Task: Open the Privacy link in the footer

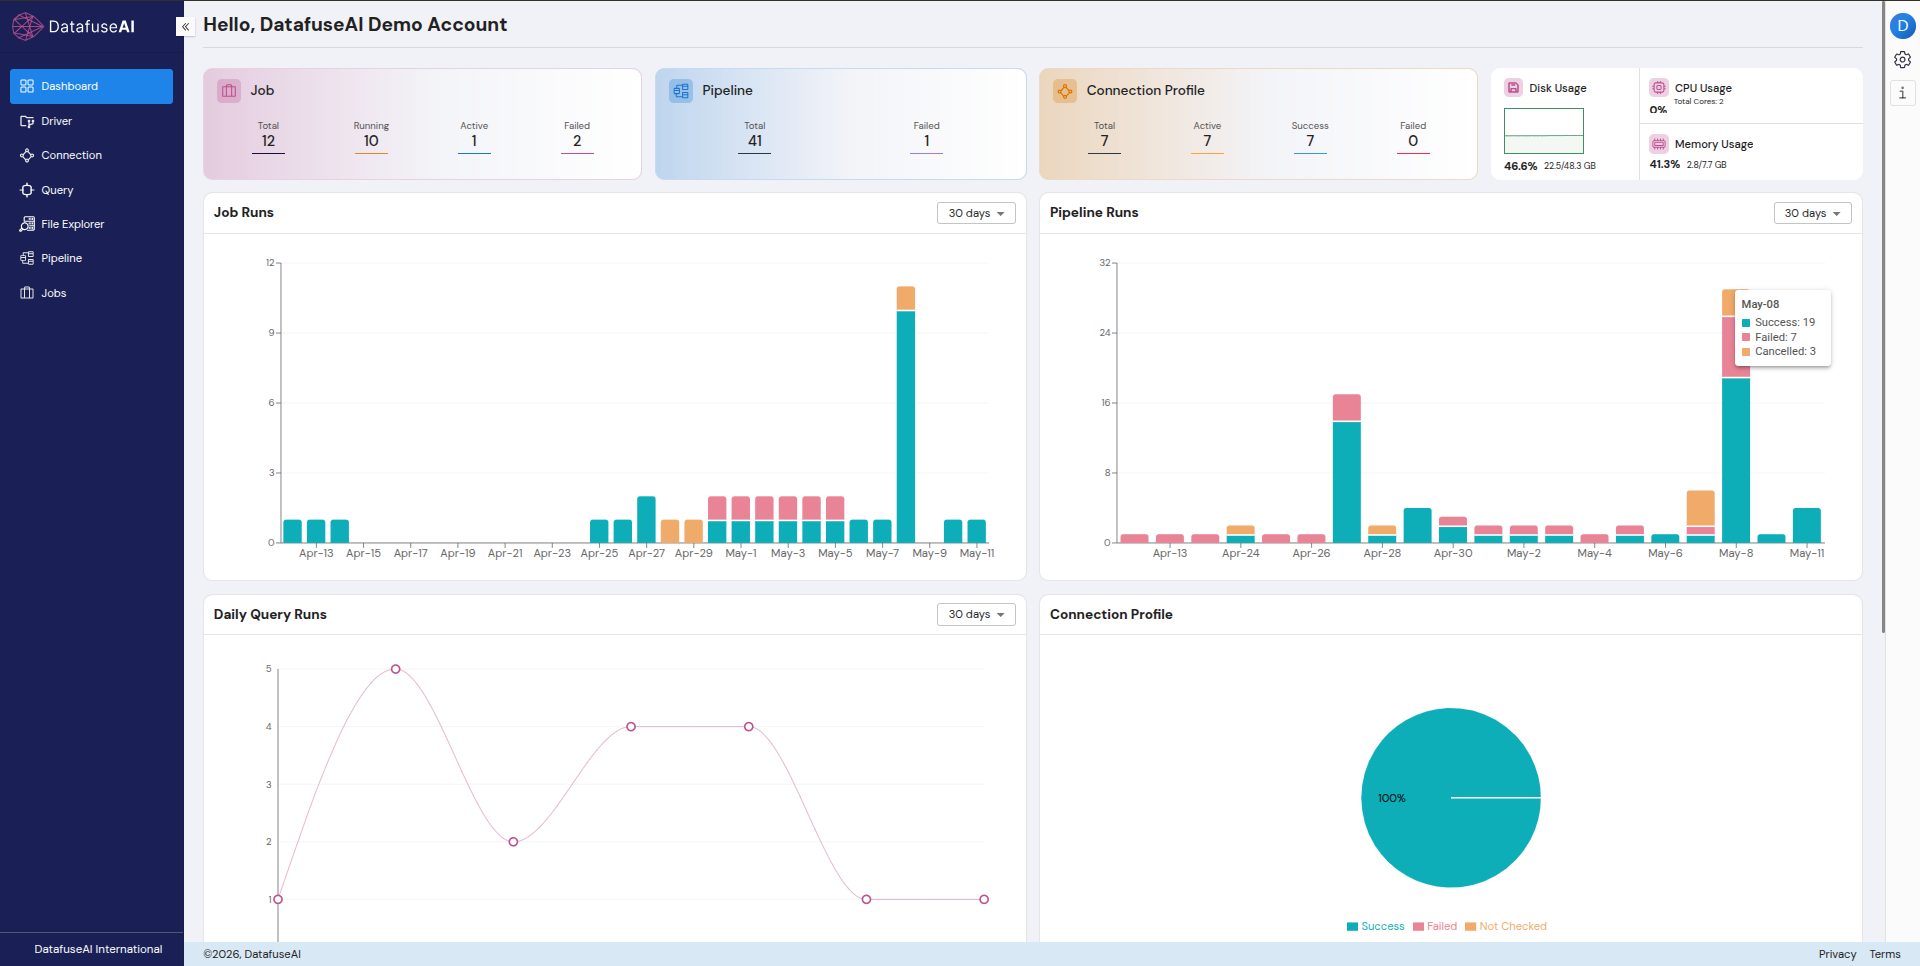Action: [x=1837, y=954]
